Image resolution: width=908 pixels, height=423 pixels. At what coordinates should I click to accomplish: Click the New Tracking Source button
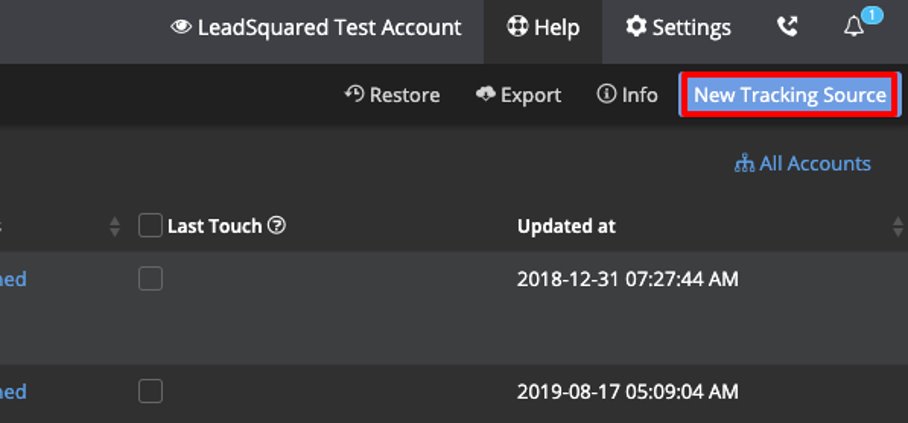[x=789, y=95]
